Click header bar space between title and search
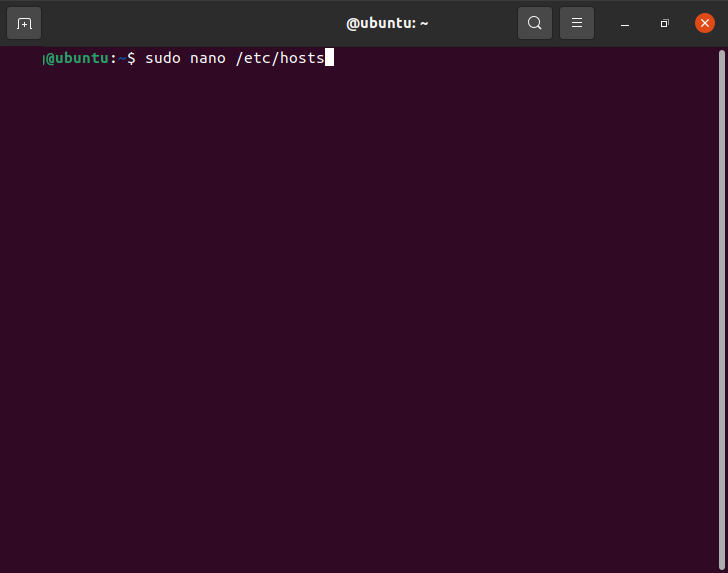 [475, 23]
